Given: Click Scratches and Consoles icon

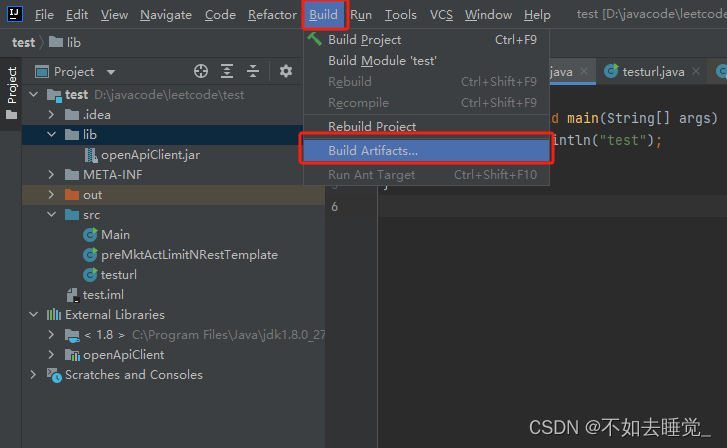Looking at the screenshot, I should click(x=54, y=375).
